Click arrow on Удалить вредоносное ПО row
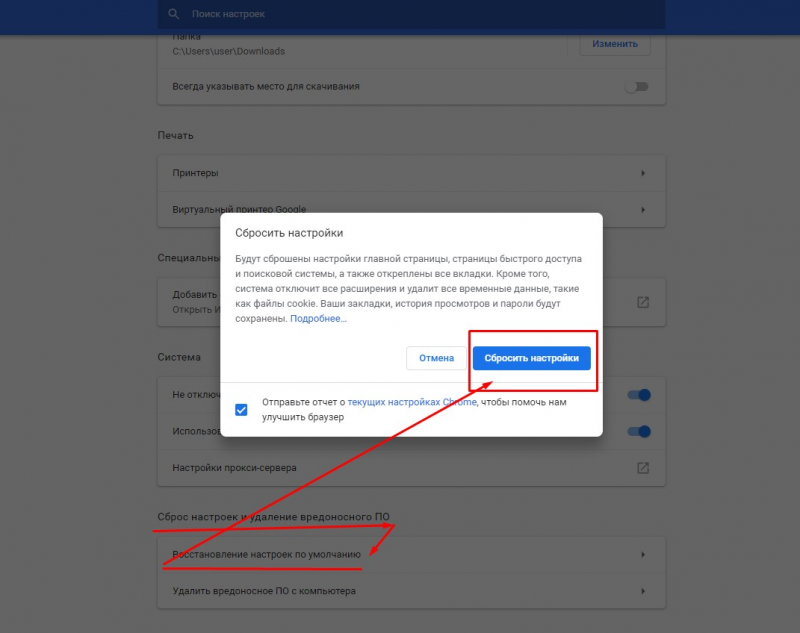Screen dimensions: 800x633 point(644,590)
